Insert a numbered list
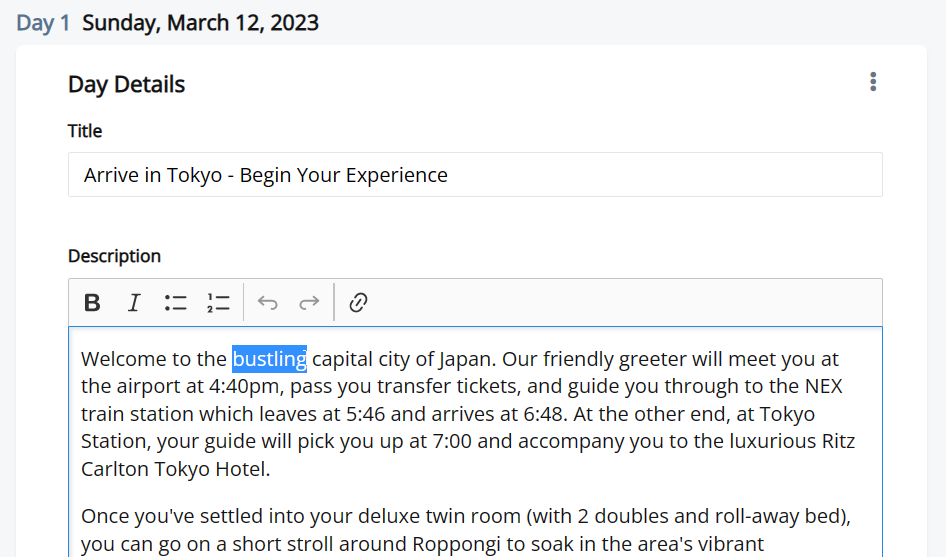 [x=218, y=302]
